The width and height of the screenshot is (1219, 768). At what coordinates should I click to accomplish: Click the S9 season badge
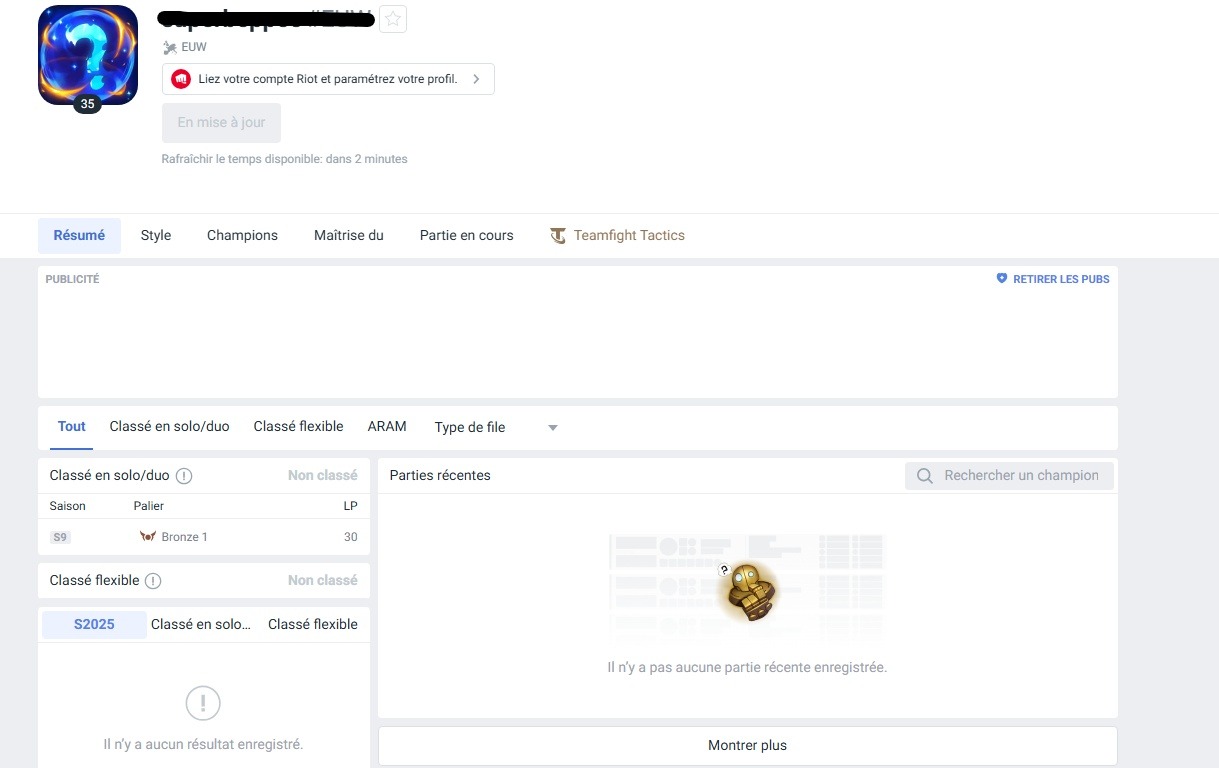pos(60,537)
